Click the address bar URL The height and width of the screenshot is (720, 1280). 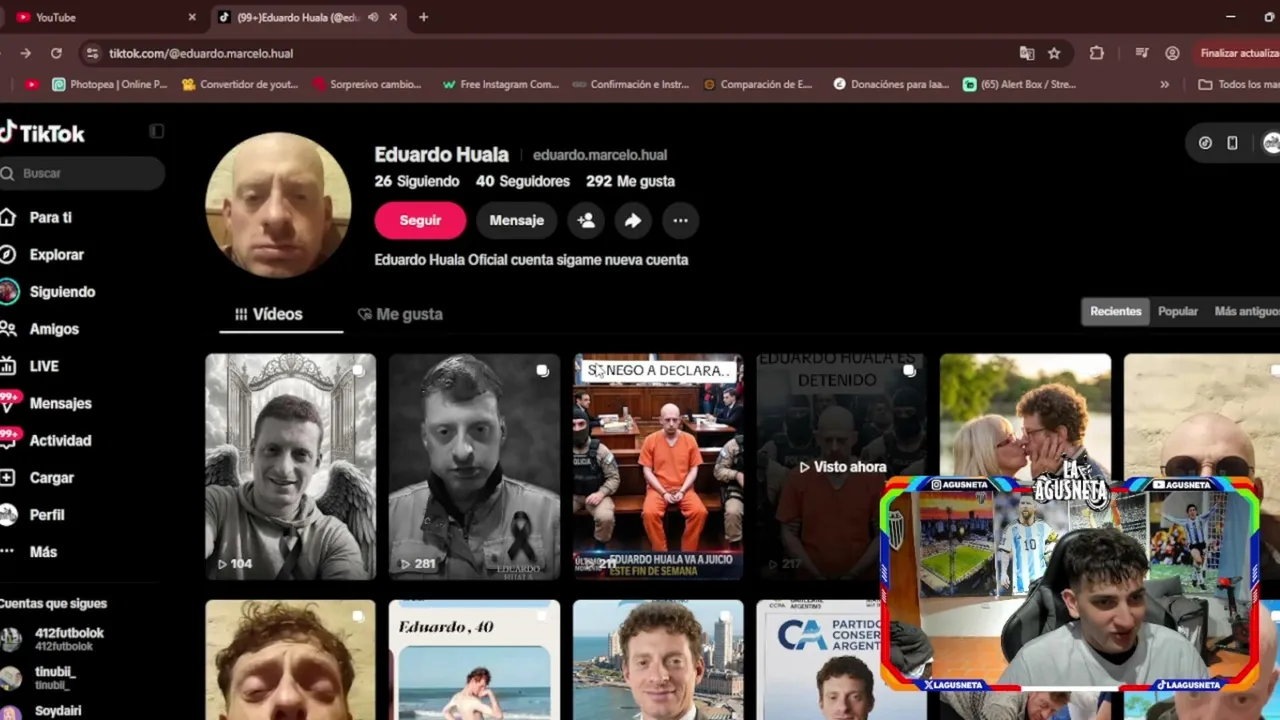click(200, 53)
